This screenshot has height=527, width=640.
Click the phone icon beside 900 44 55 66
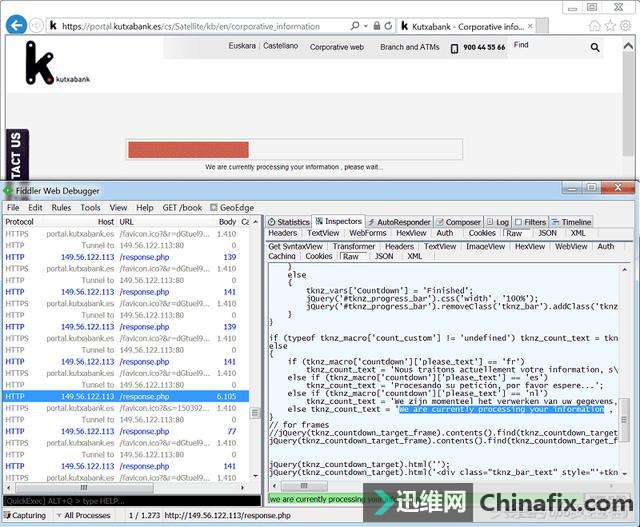(454, 48)
